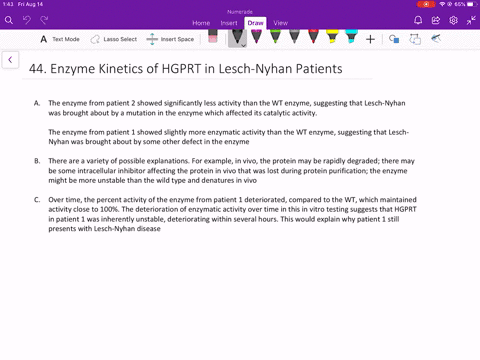Select the yellow highlighter

(332, 36)
